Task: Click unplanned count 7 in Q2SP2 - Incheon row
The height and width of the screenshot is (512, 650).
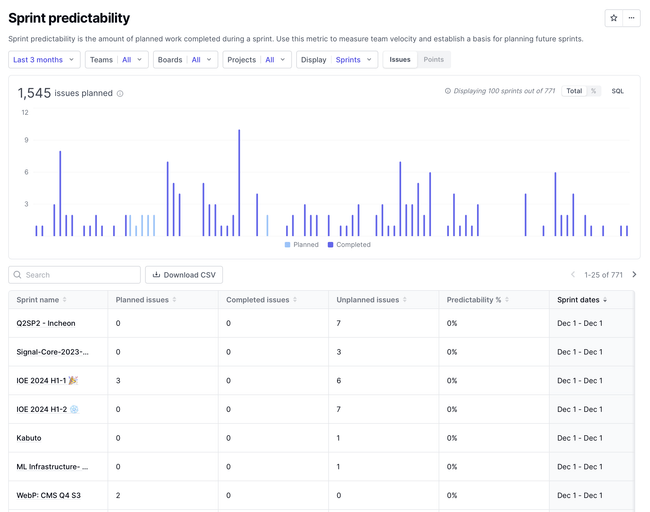Action: tap(339, 323)
